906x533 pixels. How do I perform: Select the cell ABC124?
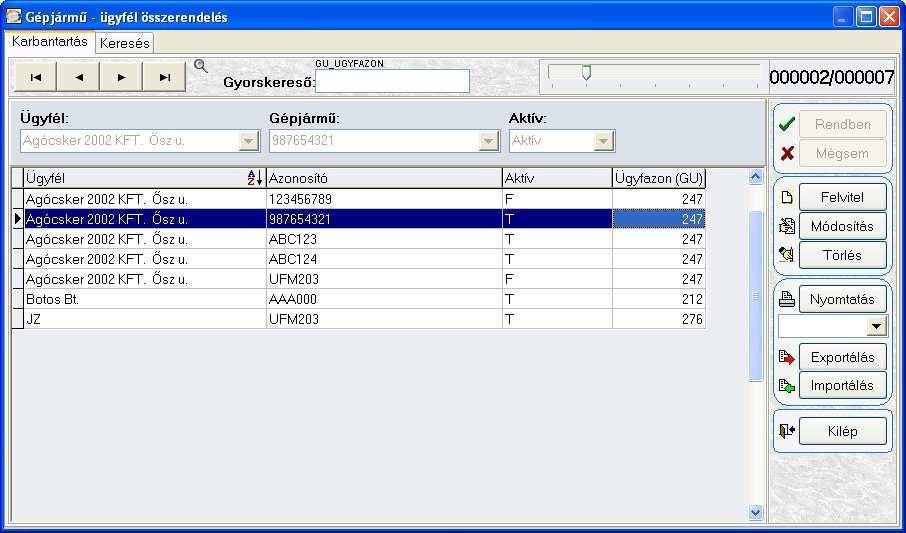[384, 259]
